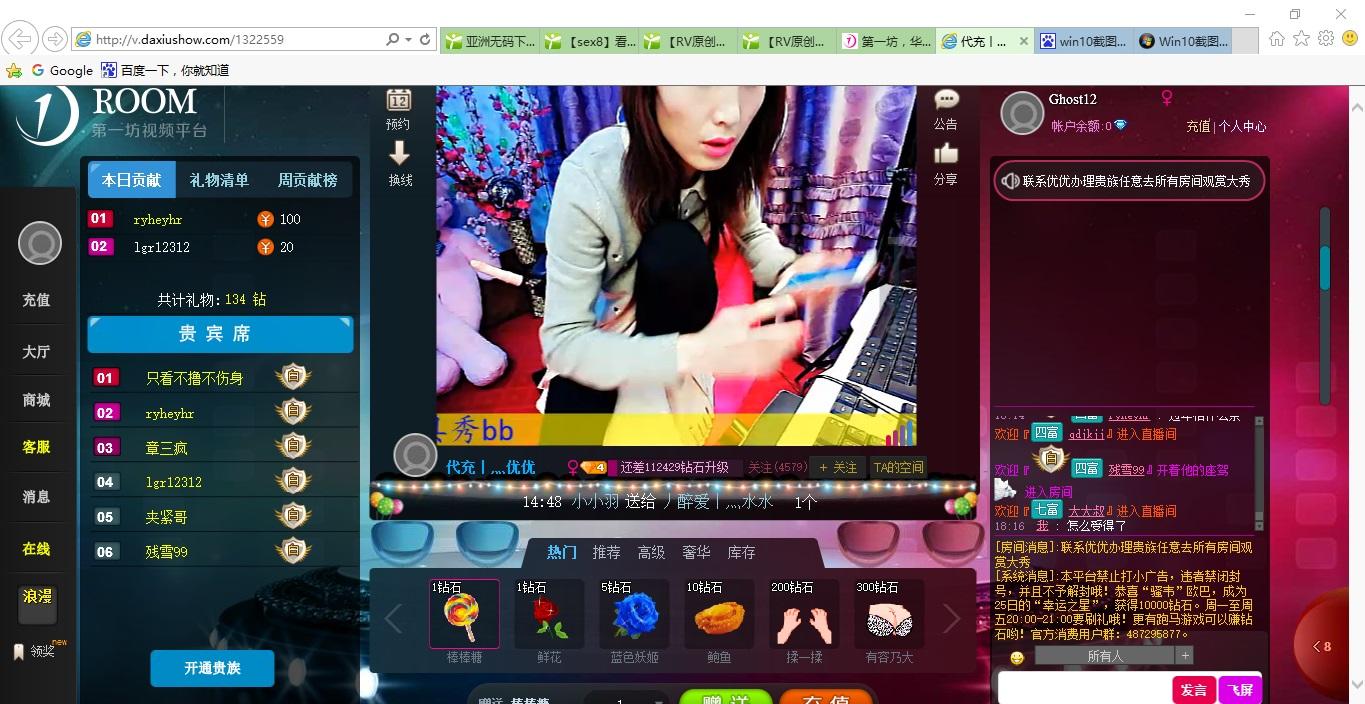1365x704 pixels.
Task: Click the 飞屏 button
Action: coord(1240,690)
